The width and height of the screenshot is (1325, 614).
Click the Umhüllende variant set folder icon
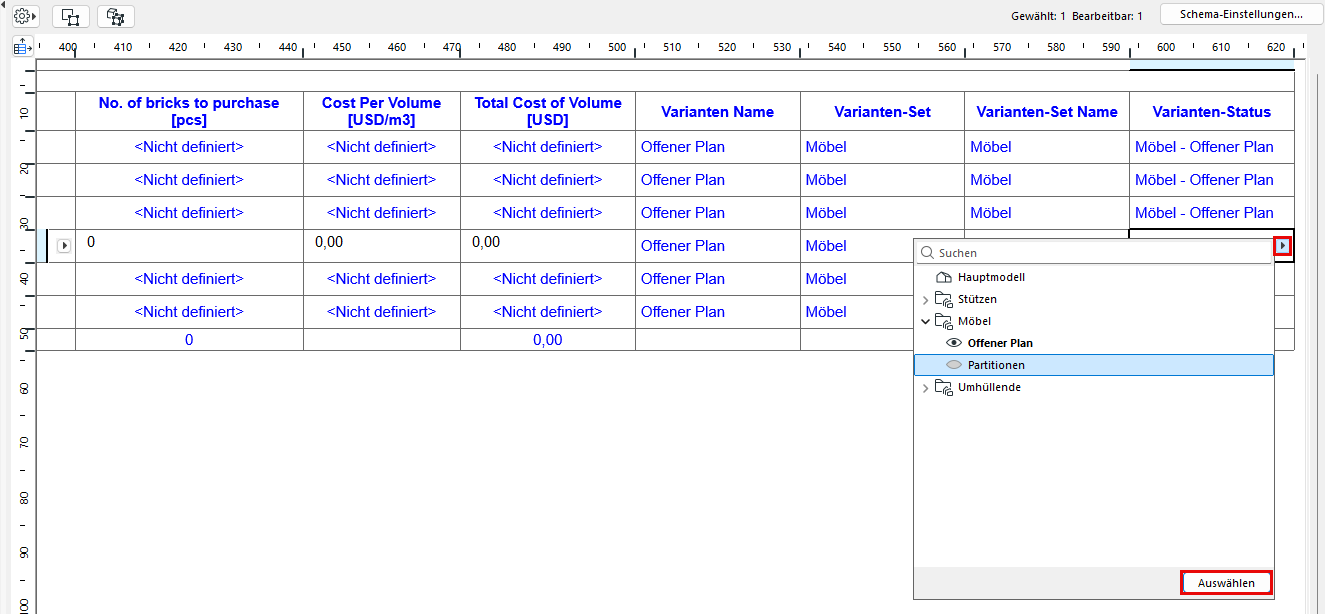click(944, 387)
